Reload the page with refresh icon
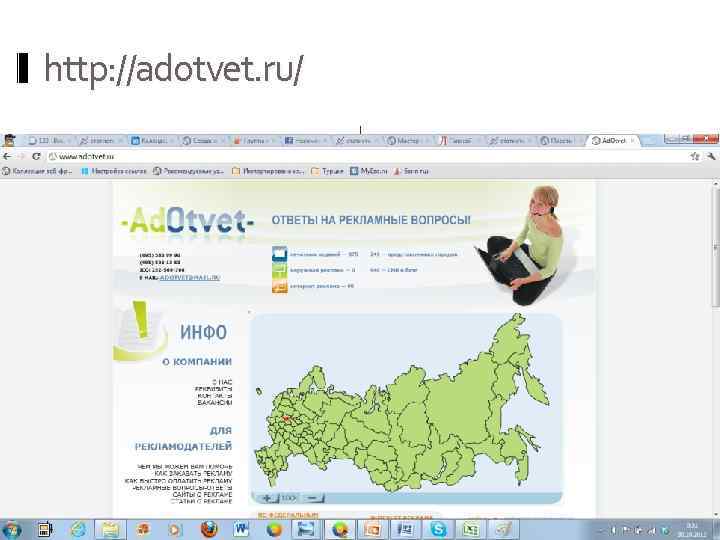The height and width of the screenshot is (540, 720). [36, 156]
